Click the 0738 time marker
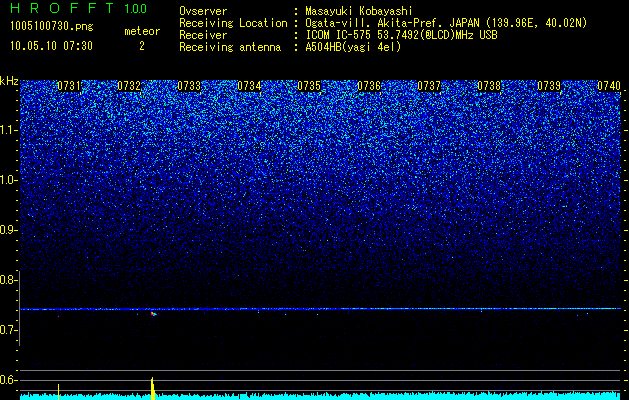The image size is (629, 400). pyautogui.click(x=489, y=86)
